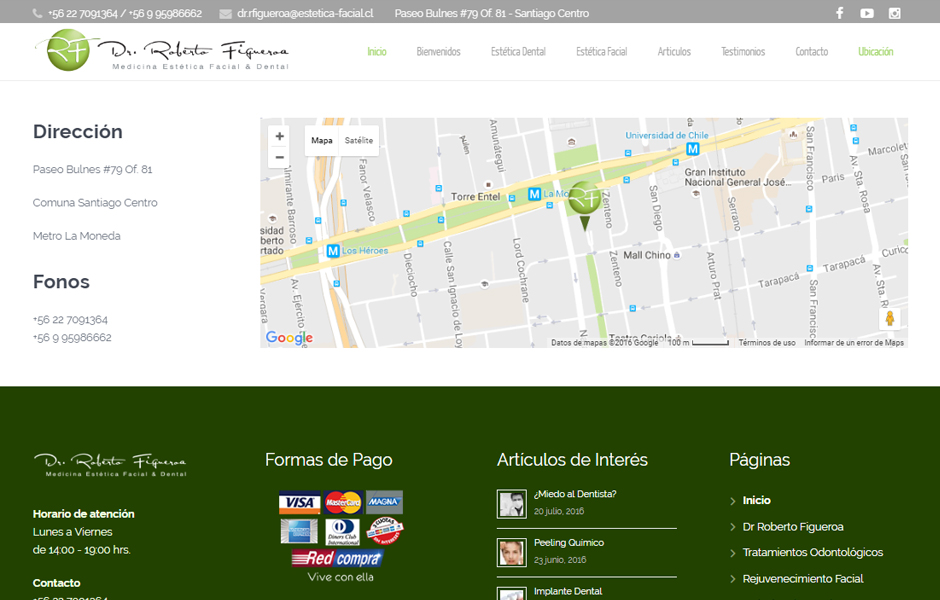Open Rejuvenecimiento Facial footer link

803,578
